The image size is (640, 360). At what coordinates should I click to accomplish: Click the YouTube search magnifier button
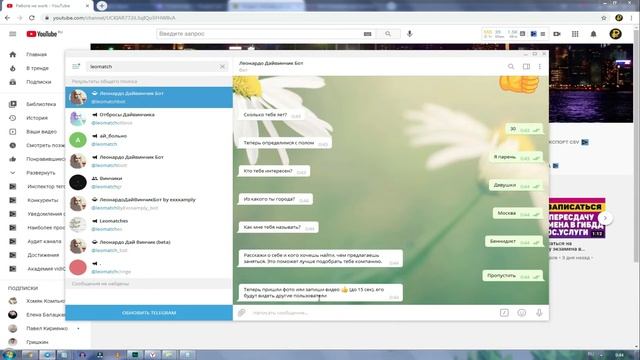tap(388, 34)
